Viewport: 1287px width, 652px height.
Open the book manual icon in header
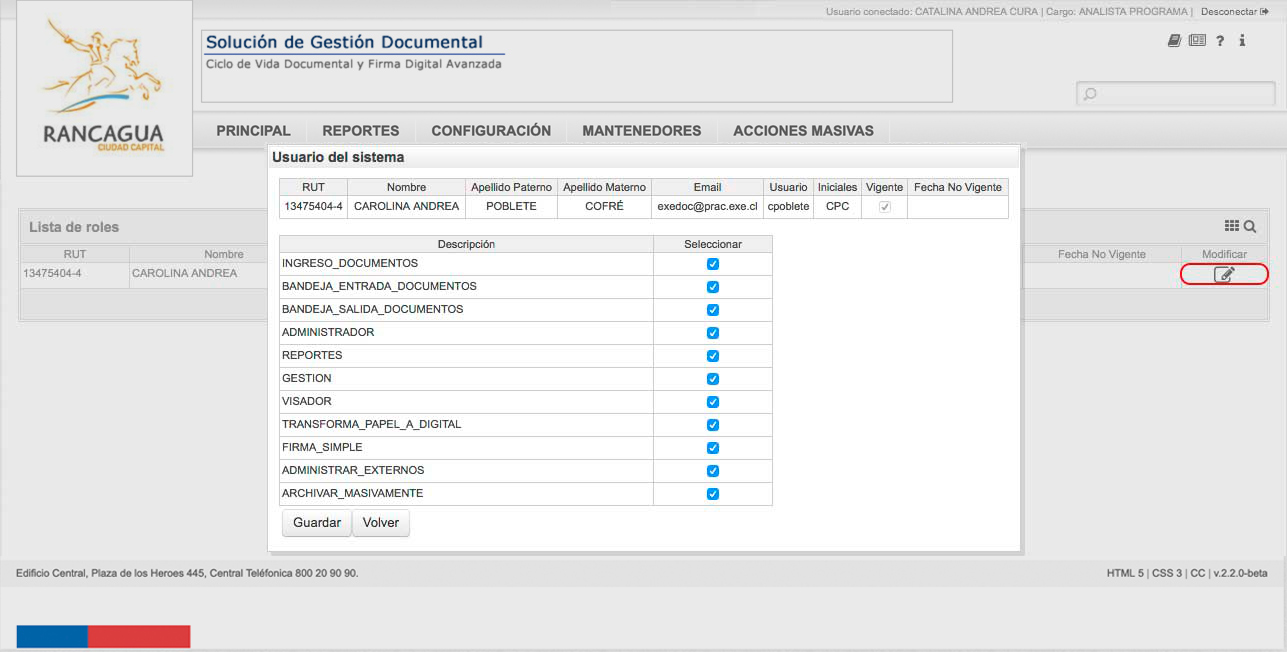click(1175, 41)
